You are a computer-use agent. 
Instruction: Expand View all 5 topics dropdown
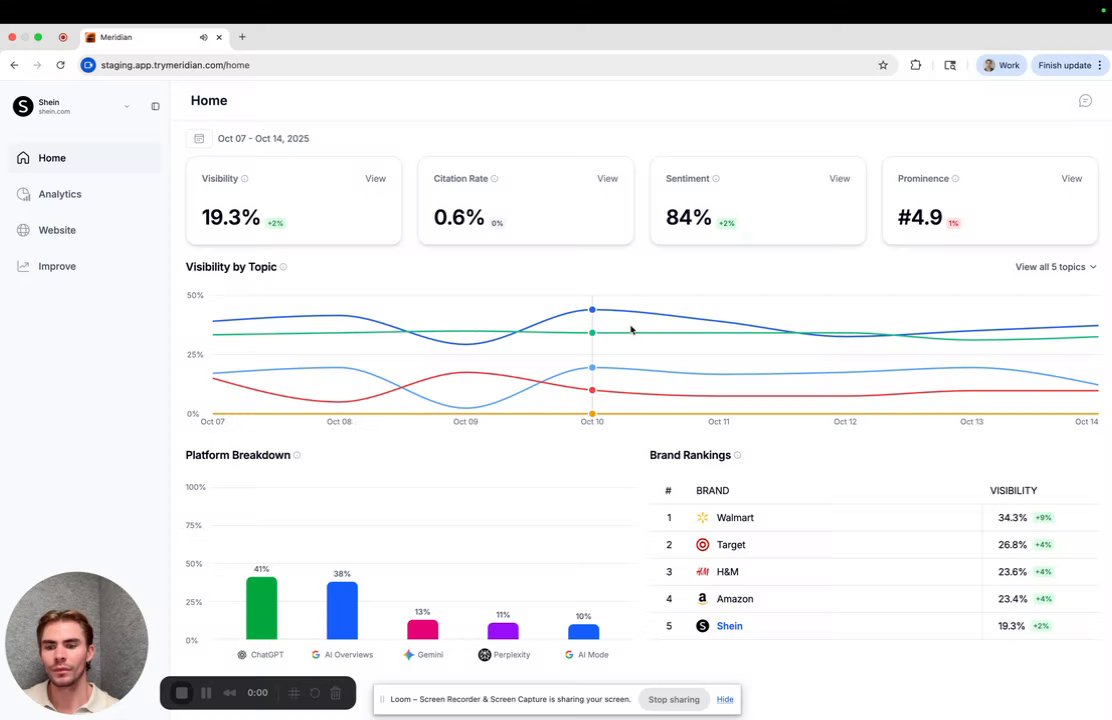[x=1055, y=267]
